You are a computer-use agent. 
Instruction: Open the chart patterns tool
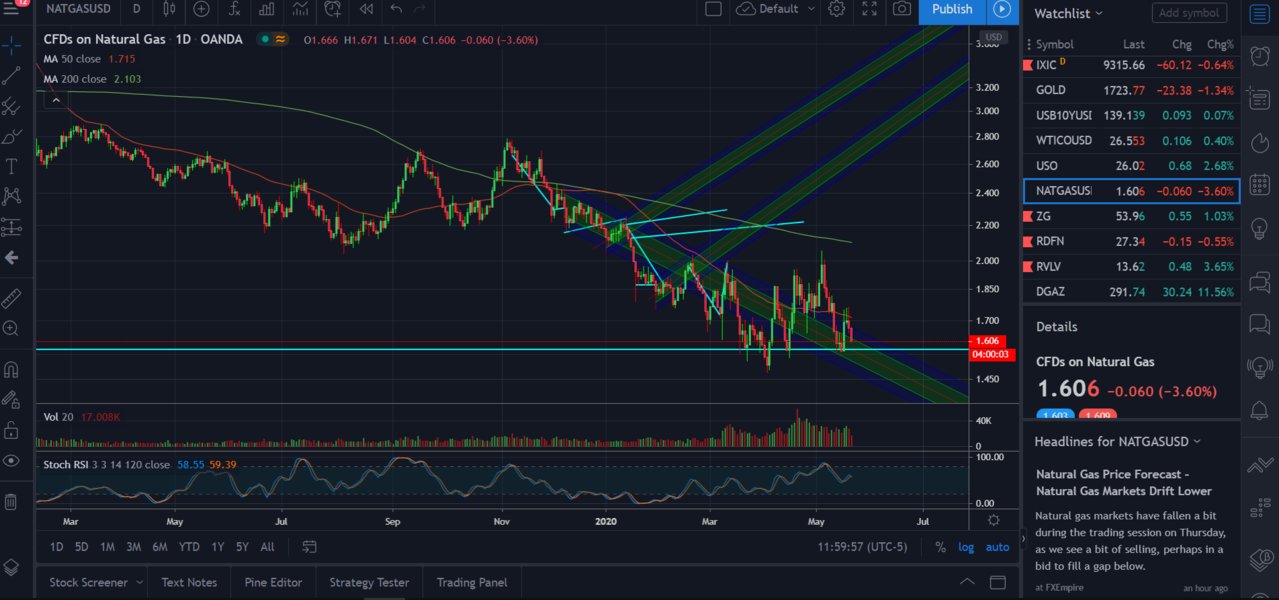point(12,196)
